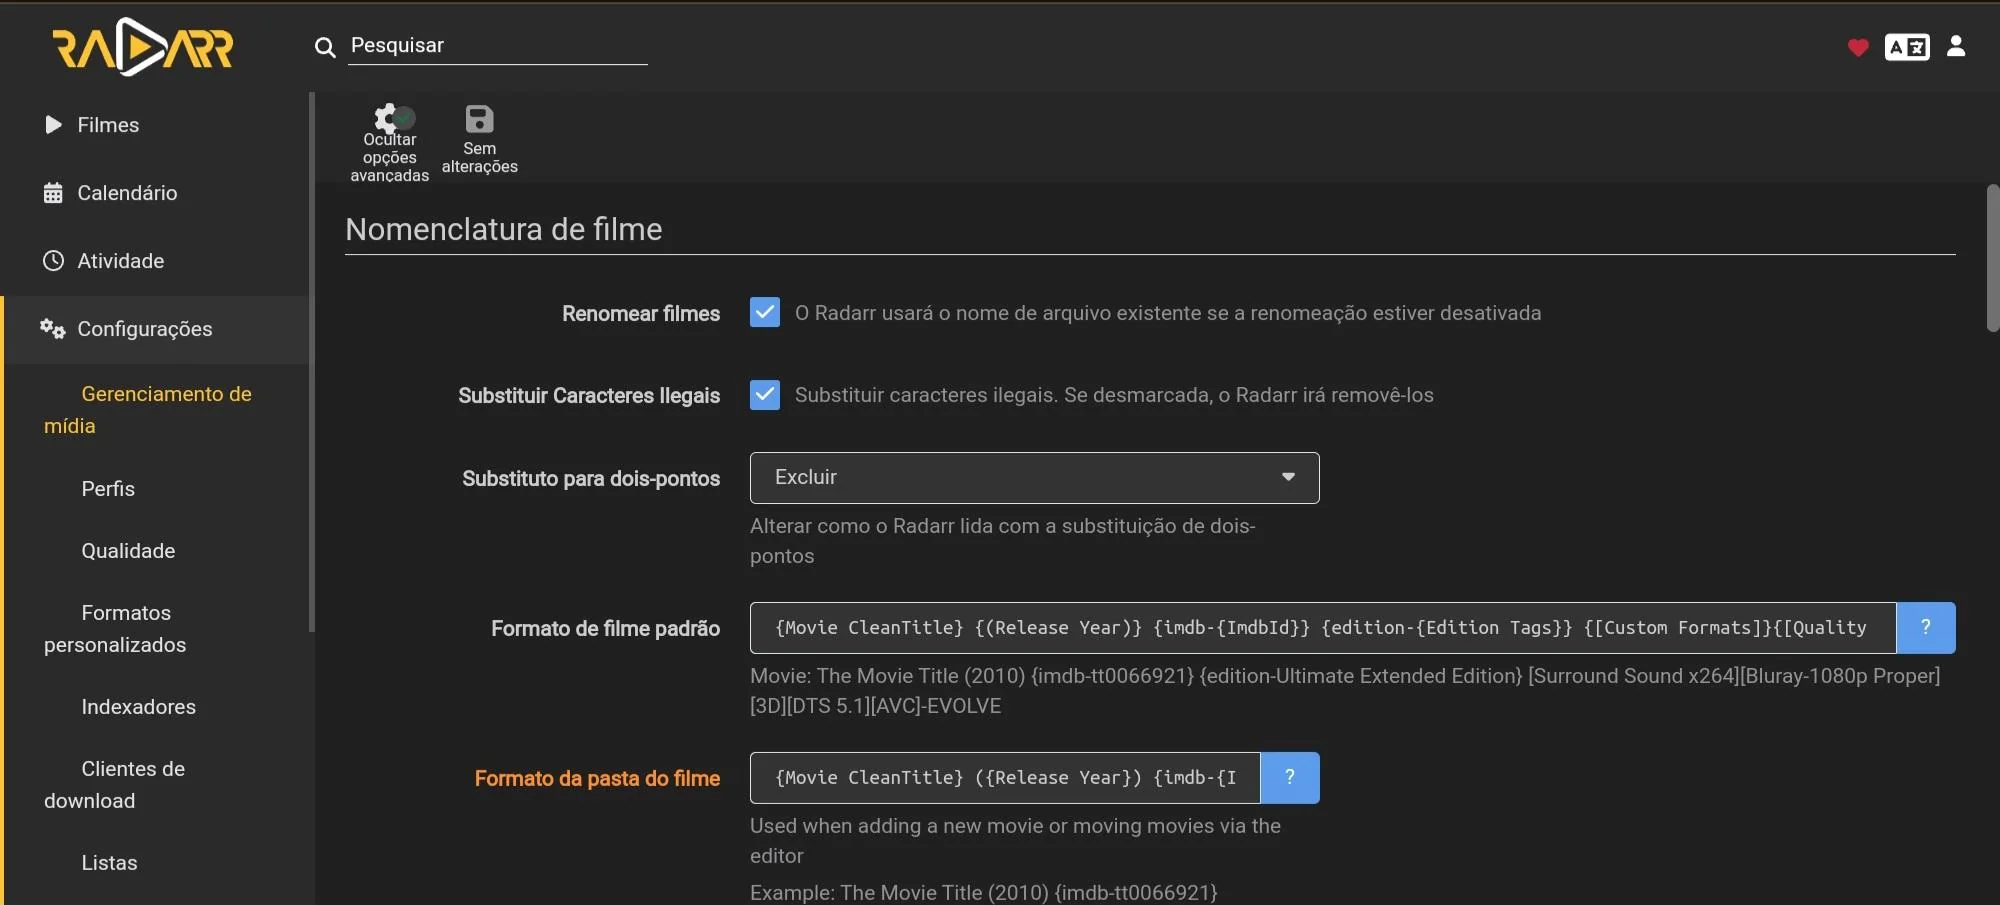Click the search magnifier icon
This screenshot has height=905, width=2000.
pos(324,47)
